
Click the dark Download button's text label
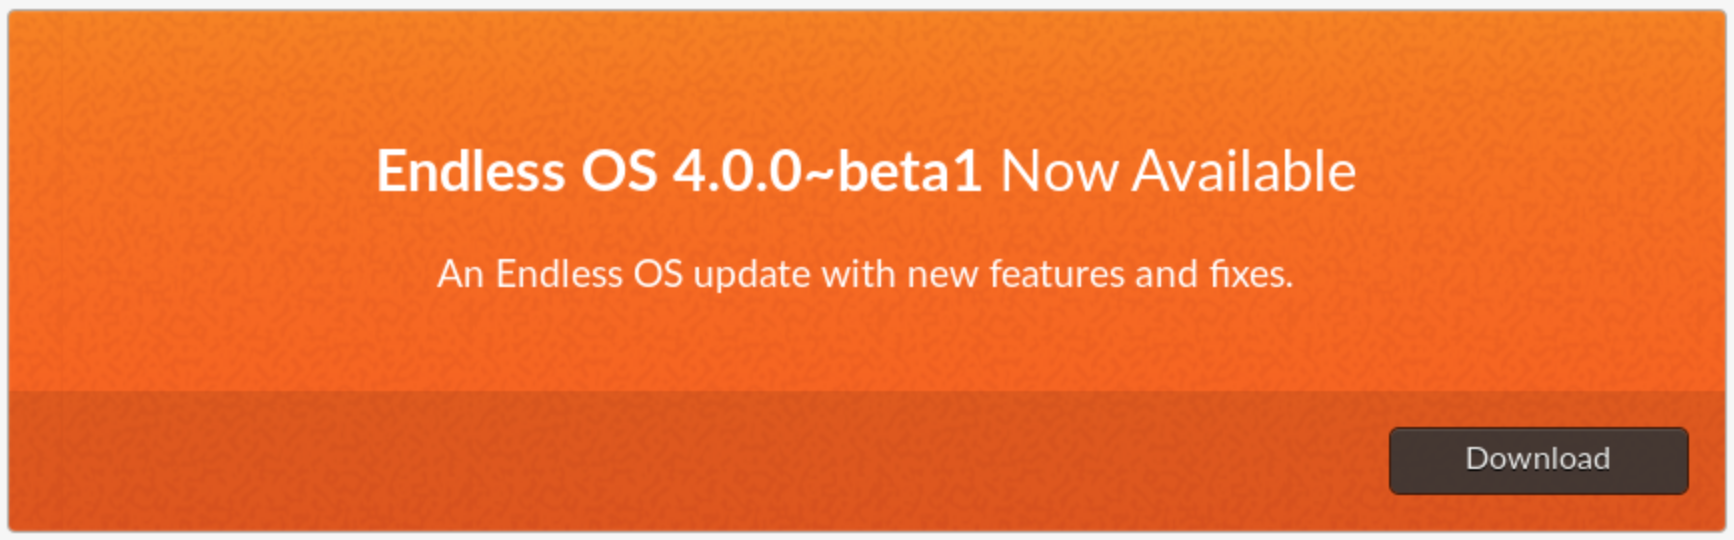click(x=1538, y=458)
